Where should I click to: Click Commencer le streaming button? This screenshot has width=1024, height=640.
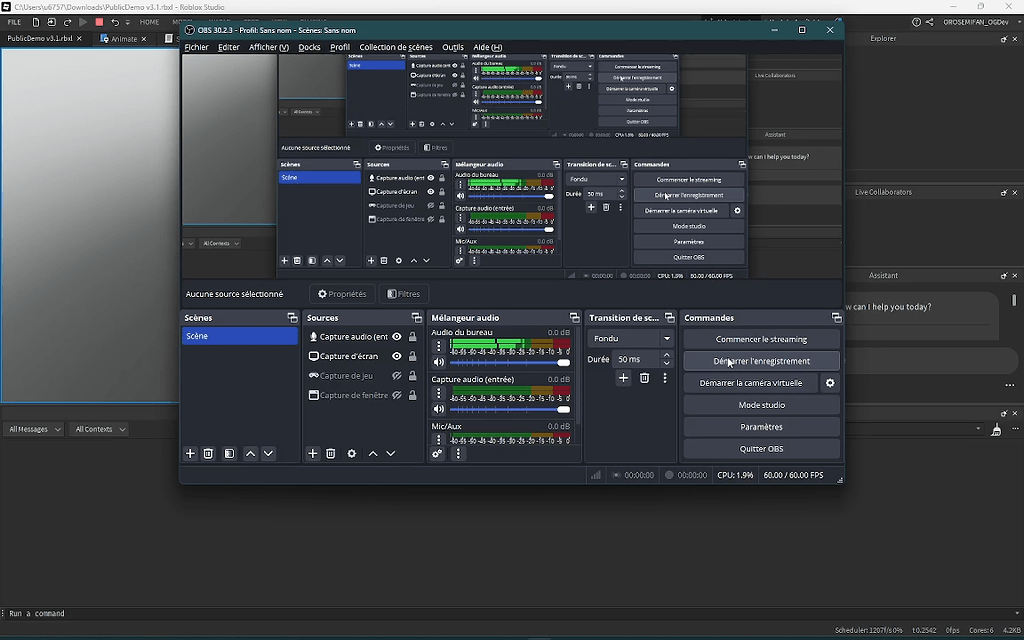(761, 340)
